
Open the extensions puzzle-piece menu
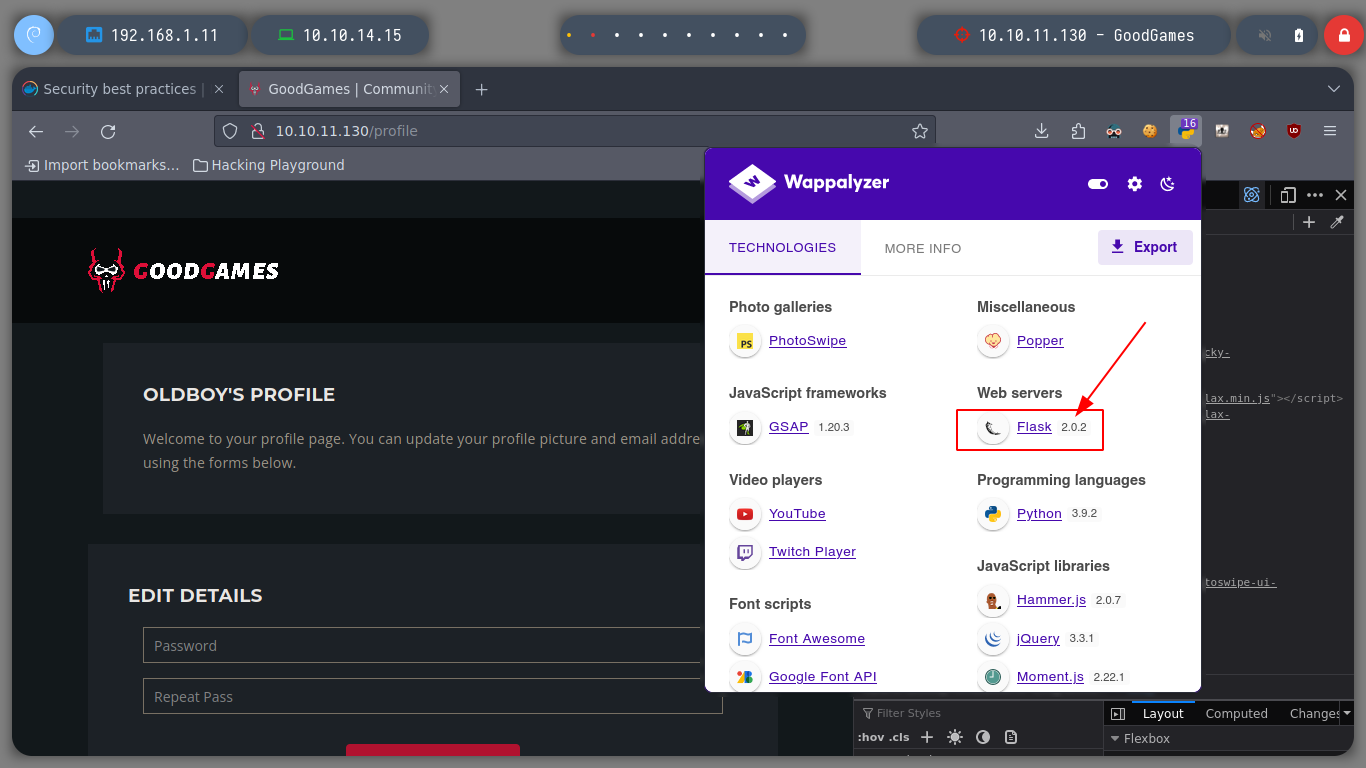coord(1078,131)
